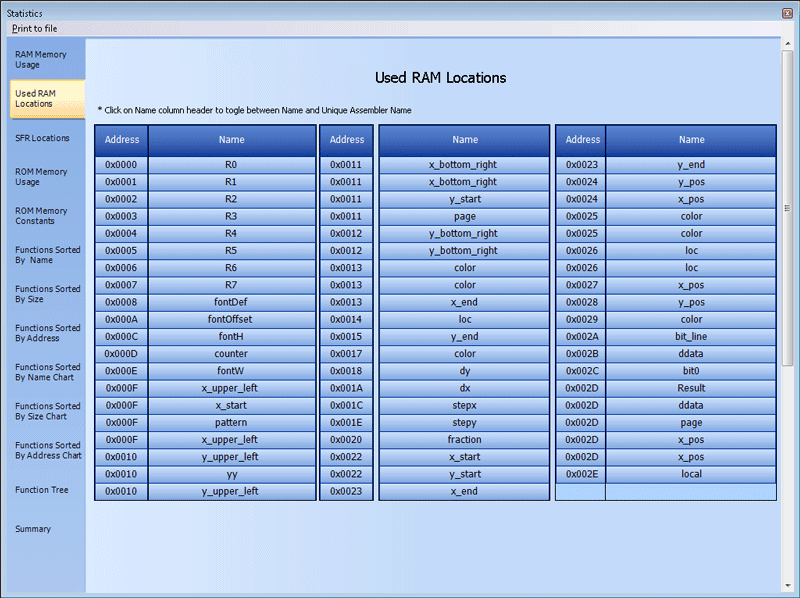Viewport: 800px width, 598px height.
Task: Click the color cell at 0x0029
Action: coord(691,319)
